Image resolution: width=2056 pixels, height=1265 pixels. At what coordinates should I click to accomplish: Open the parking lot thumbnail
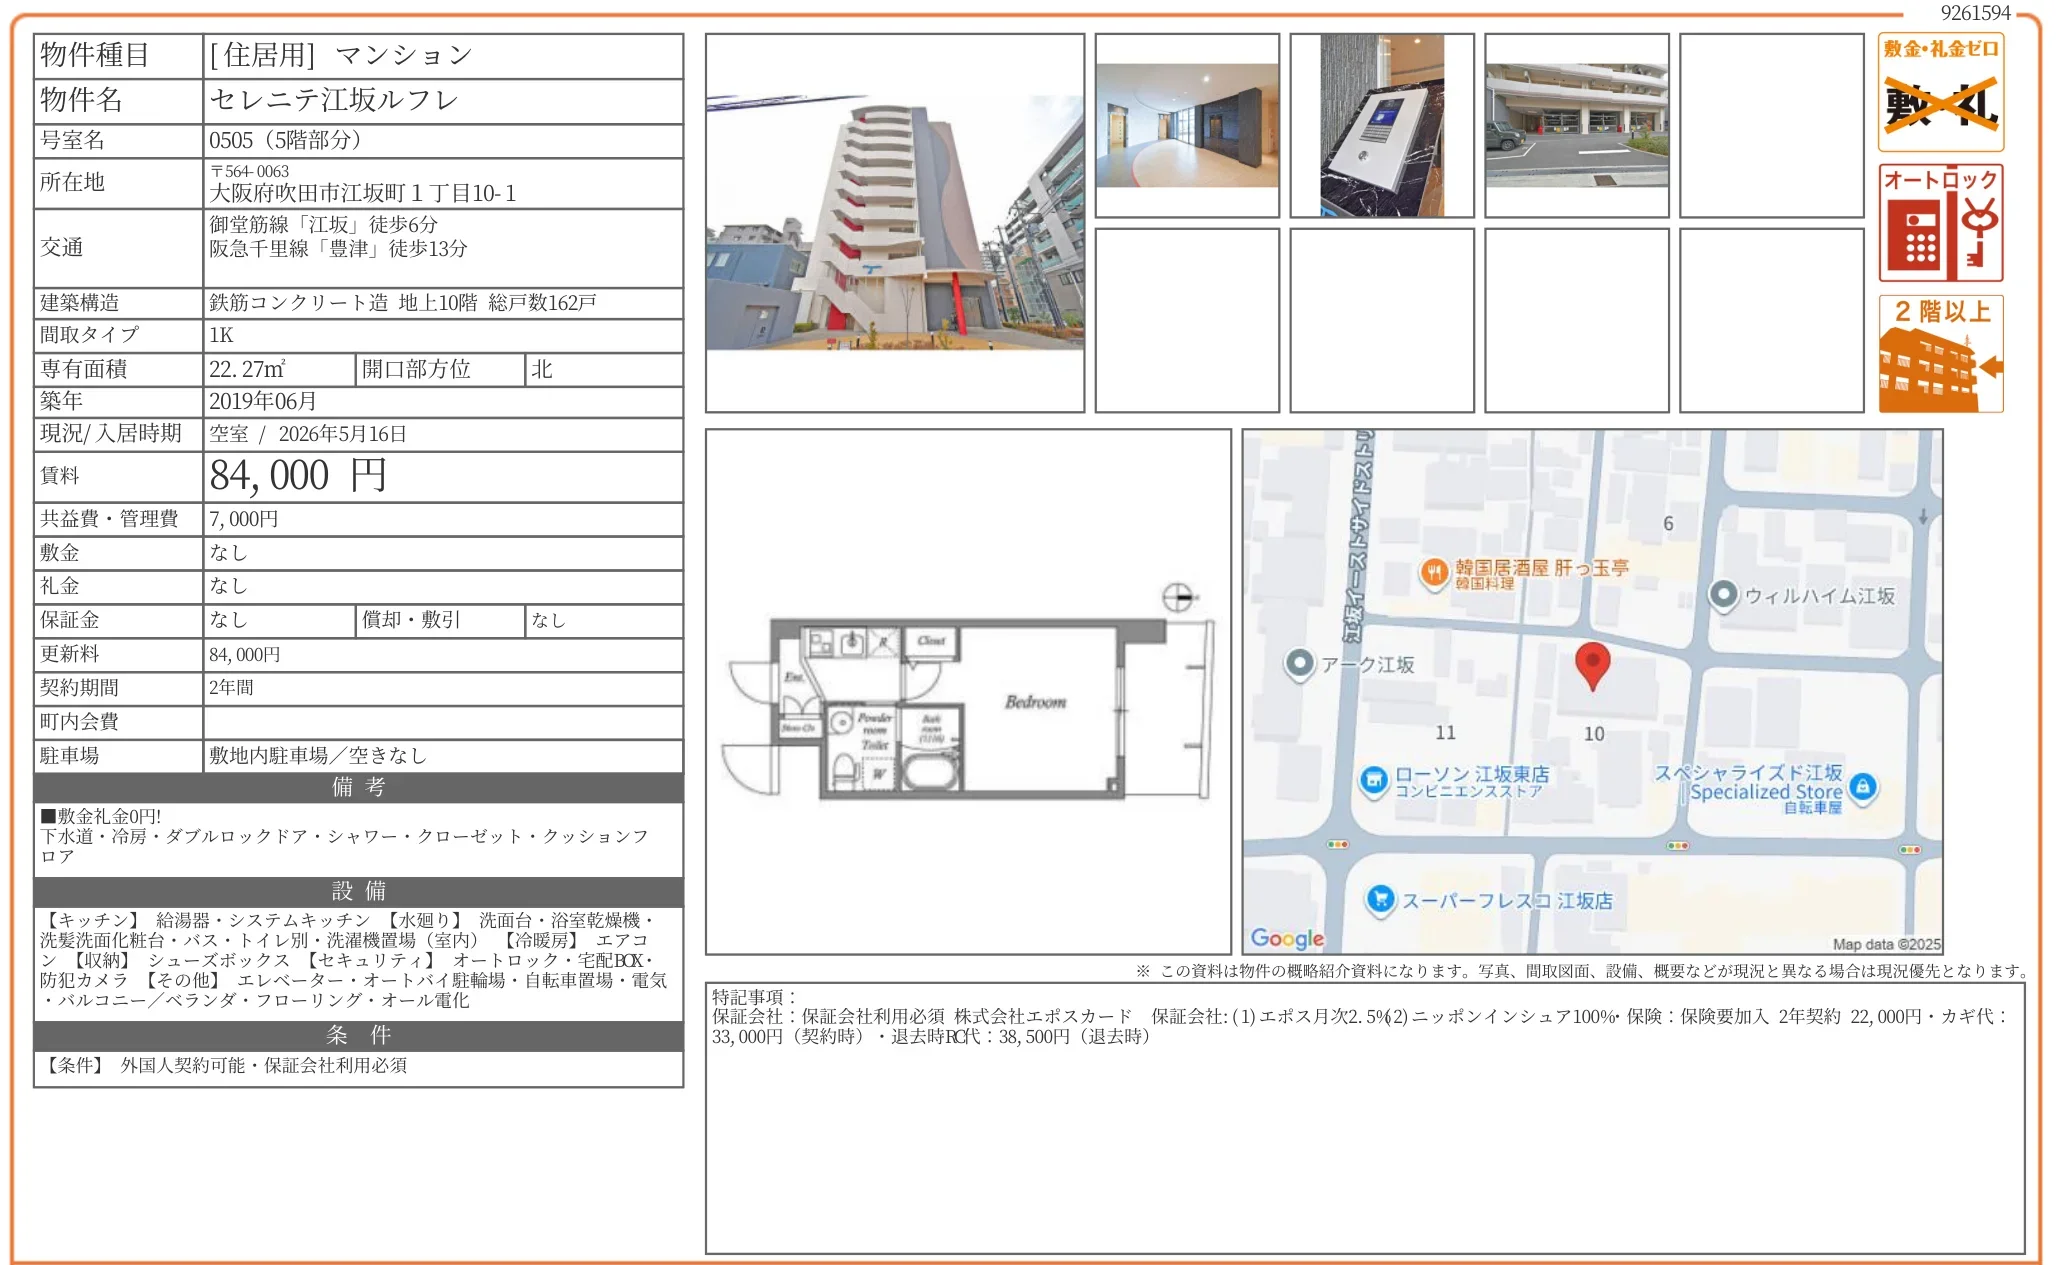[x=1576, y=126]
